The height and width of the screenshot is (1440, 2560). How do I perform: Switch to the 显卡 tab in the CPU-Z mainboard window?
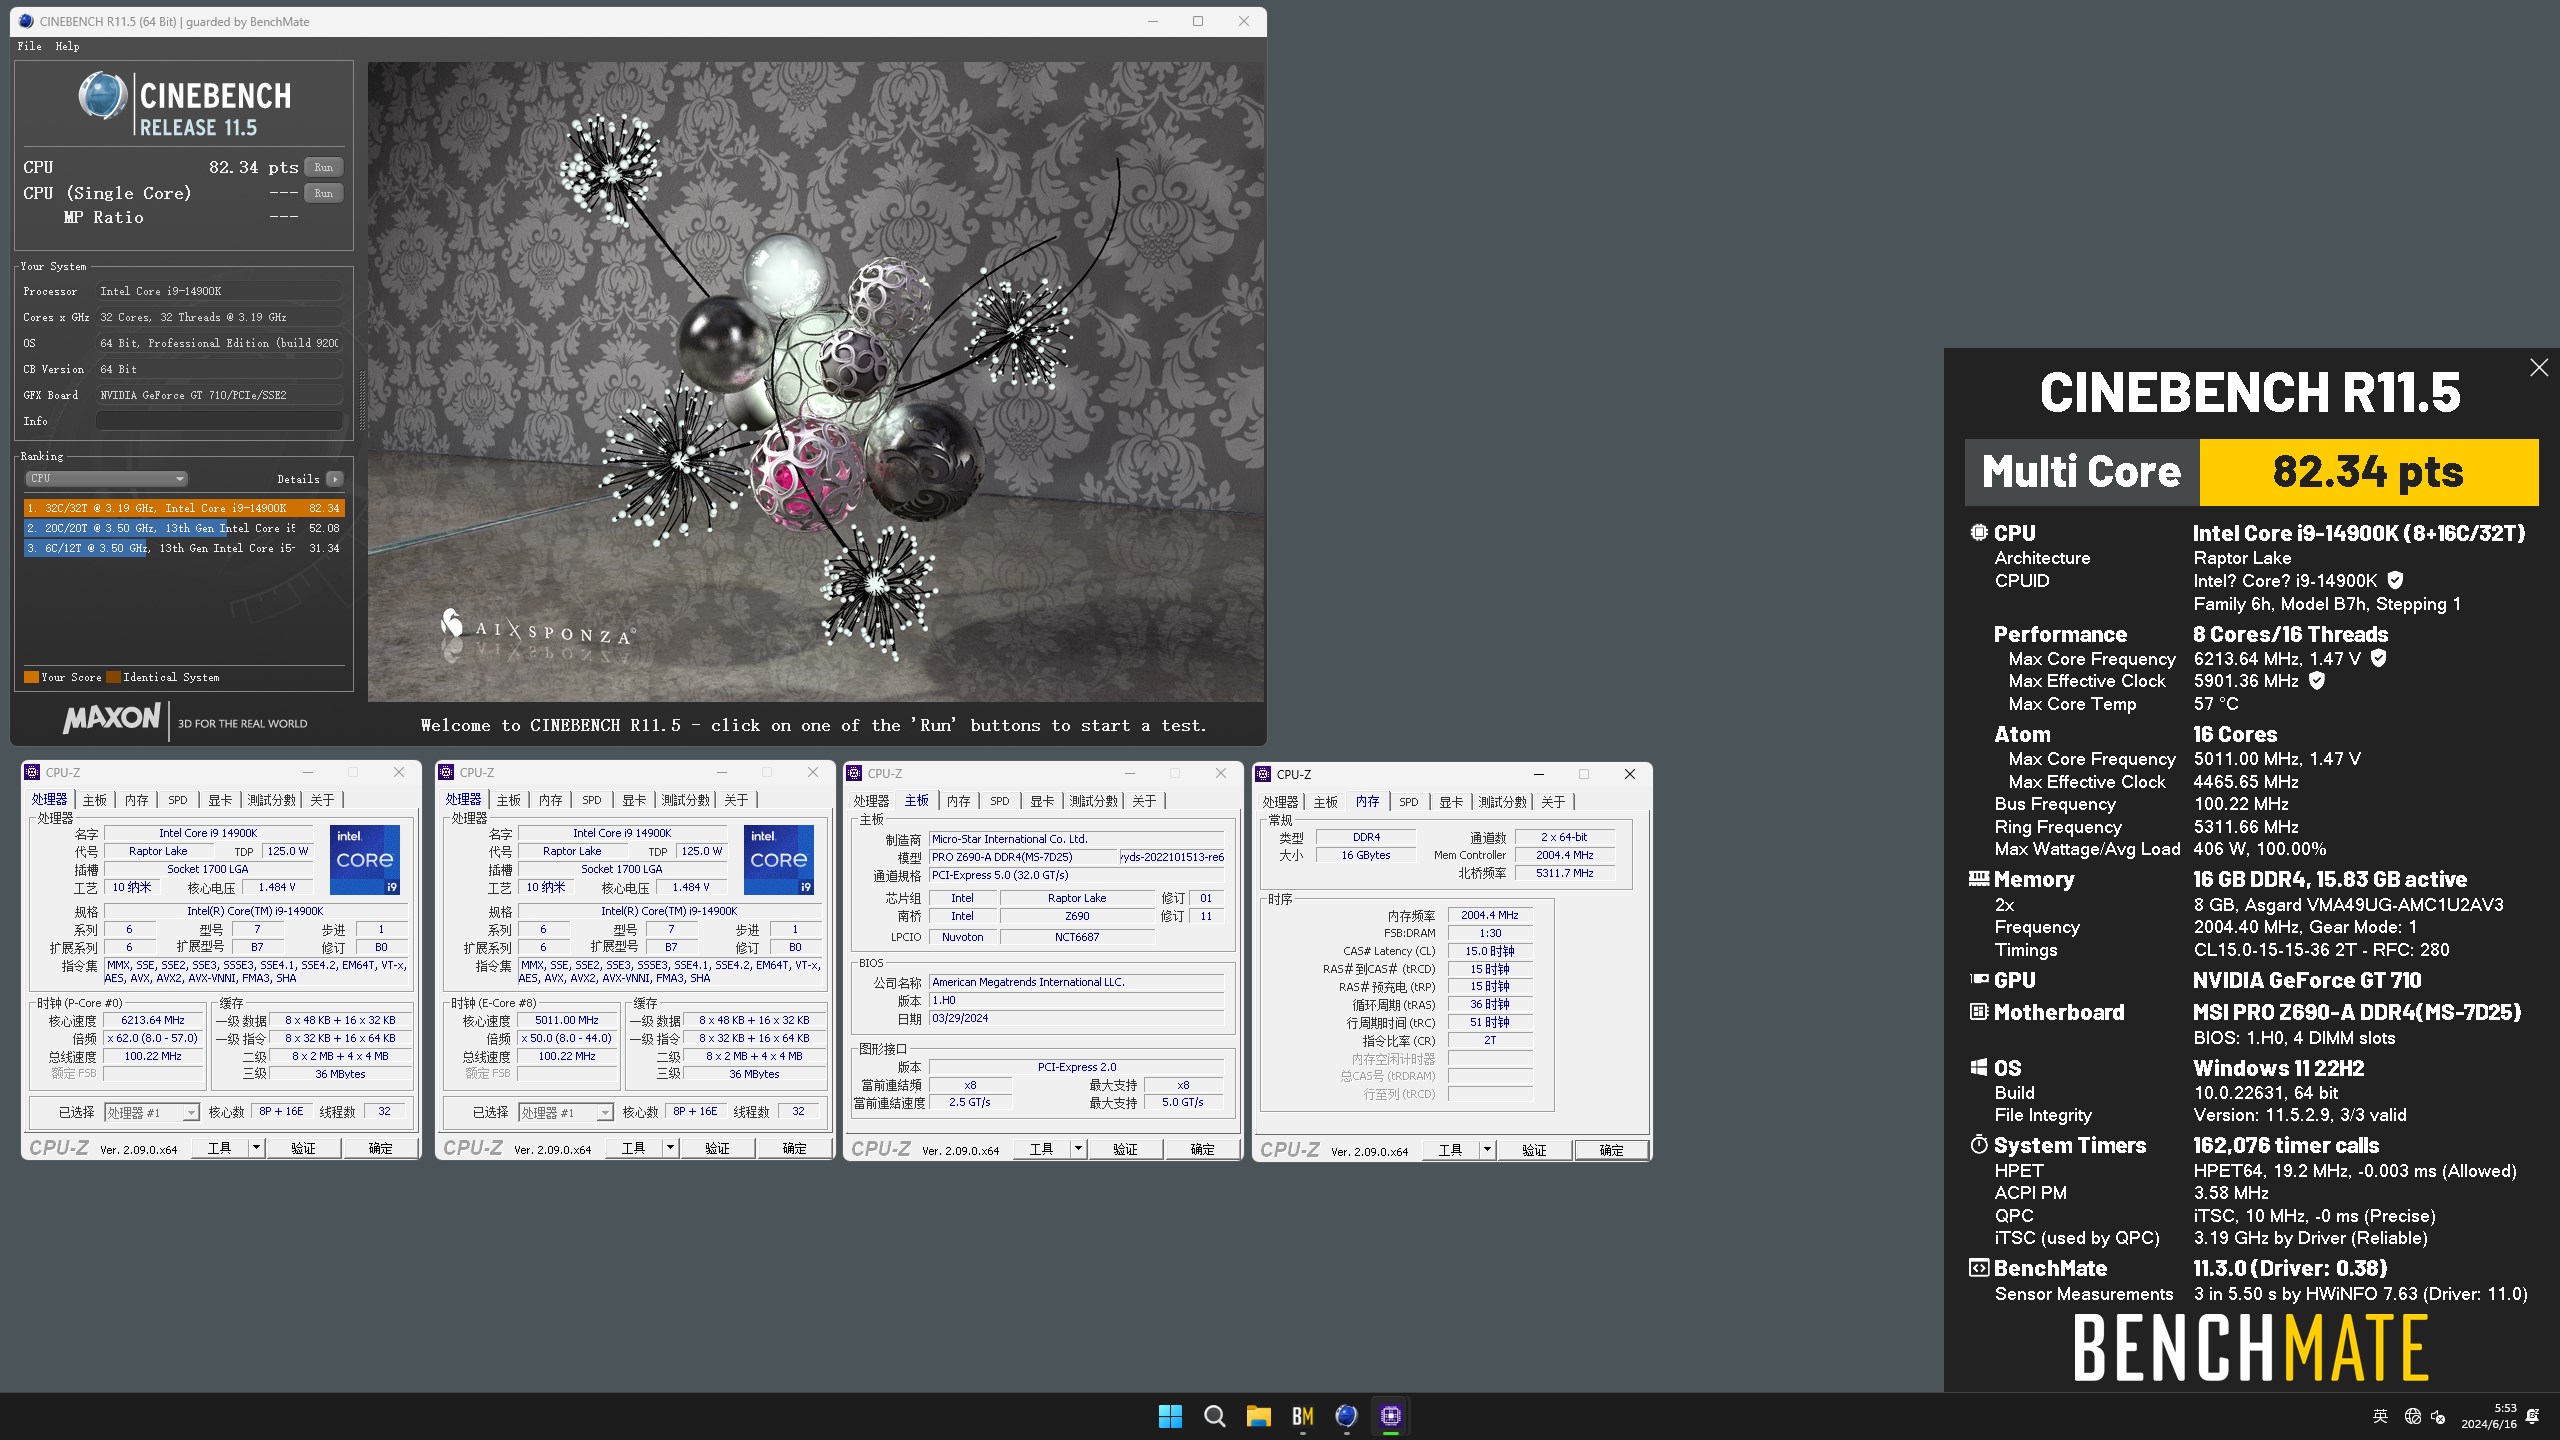point(1042,801)
